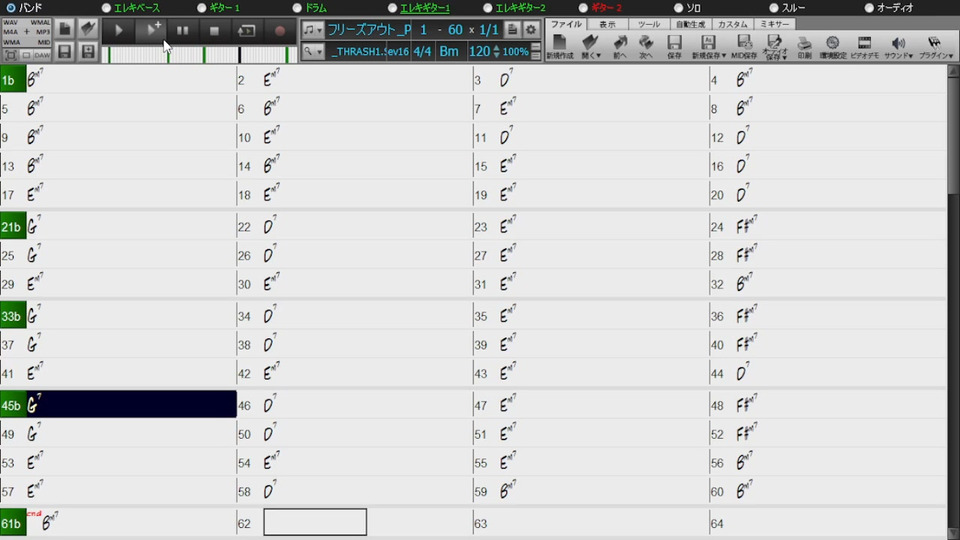Open the style search magnifier dropdown
This screenshot has height=540, width=960.
tap(312, 51)
